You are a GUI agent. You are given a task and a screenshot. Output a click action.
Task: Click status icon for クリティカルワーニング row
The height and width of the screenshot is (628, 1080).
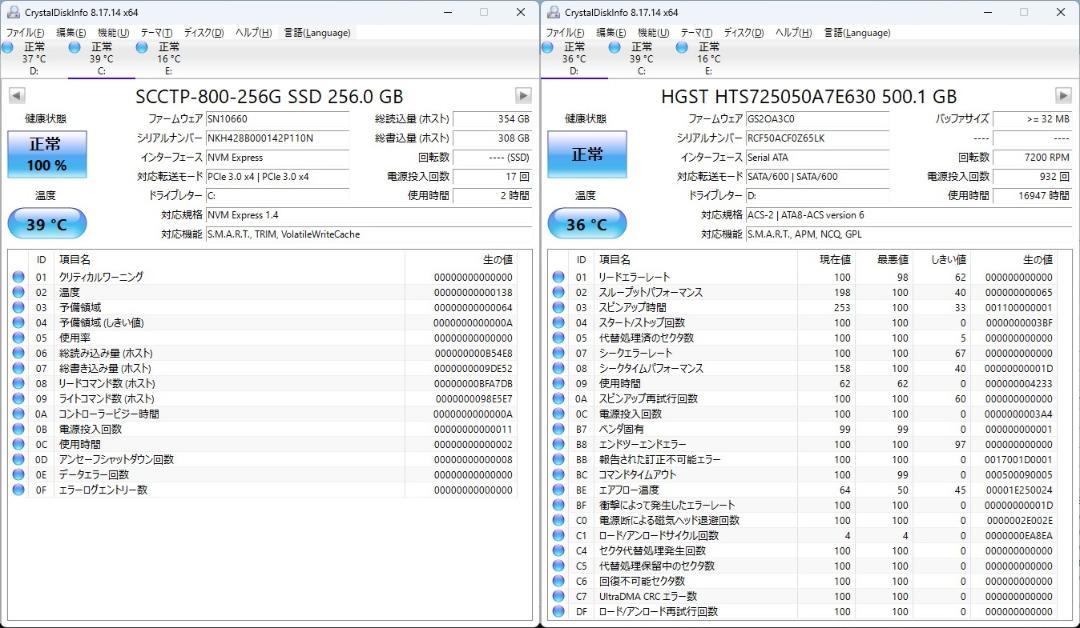(x=19, y=277)
